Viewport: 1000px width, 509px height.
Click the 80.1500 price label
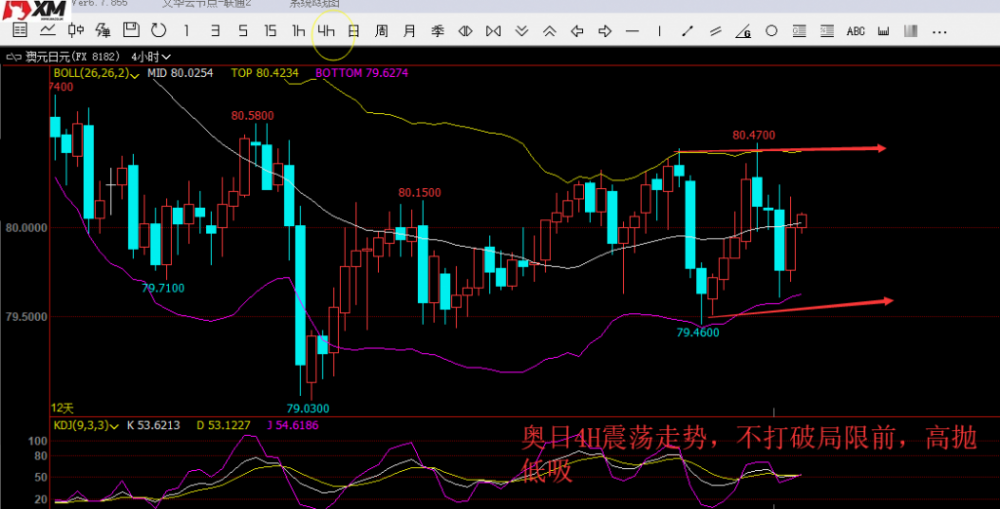419,193
